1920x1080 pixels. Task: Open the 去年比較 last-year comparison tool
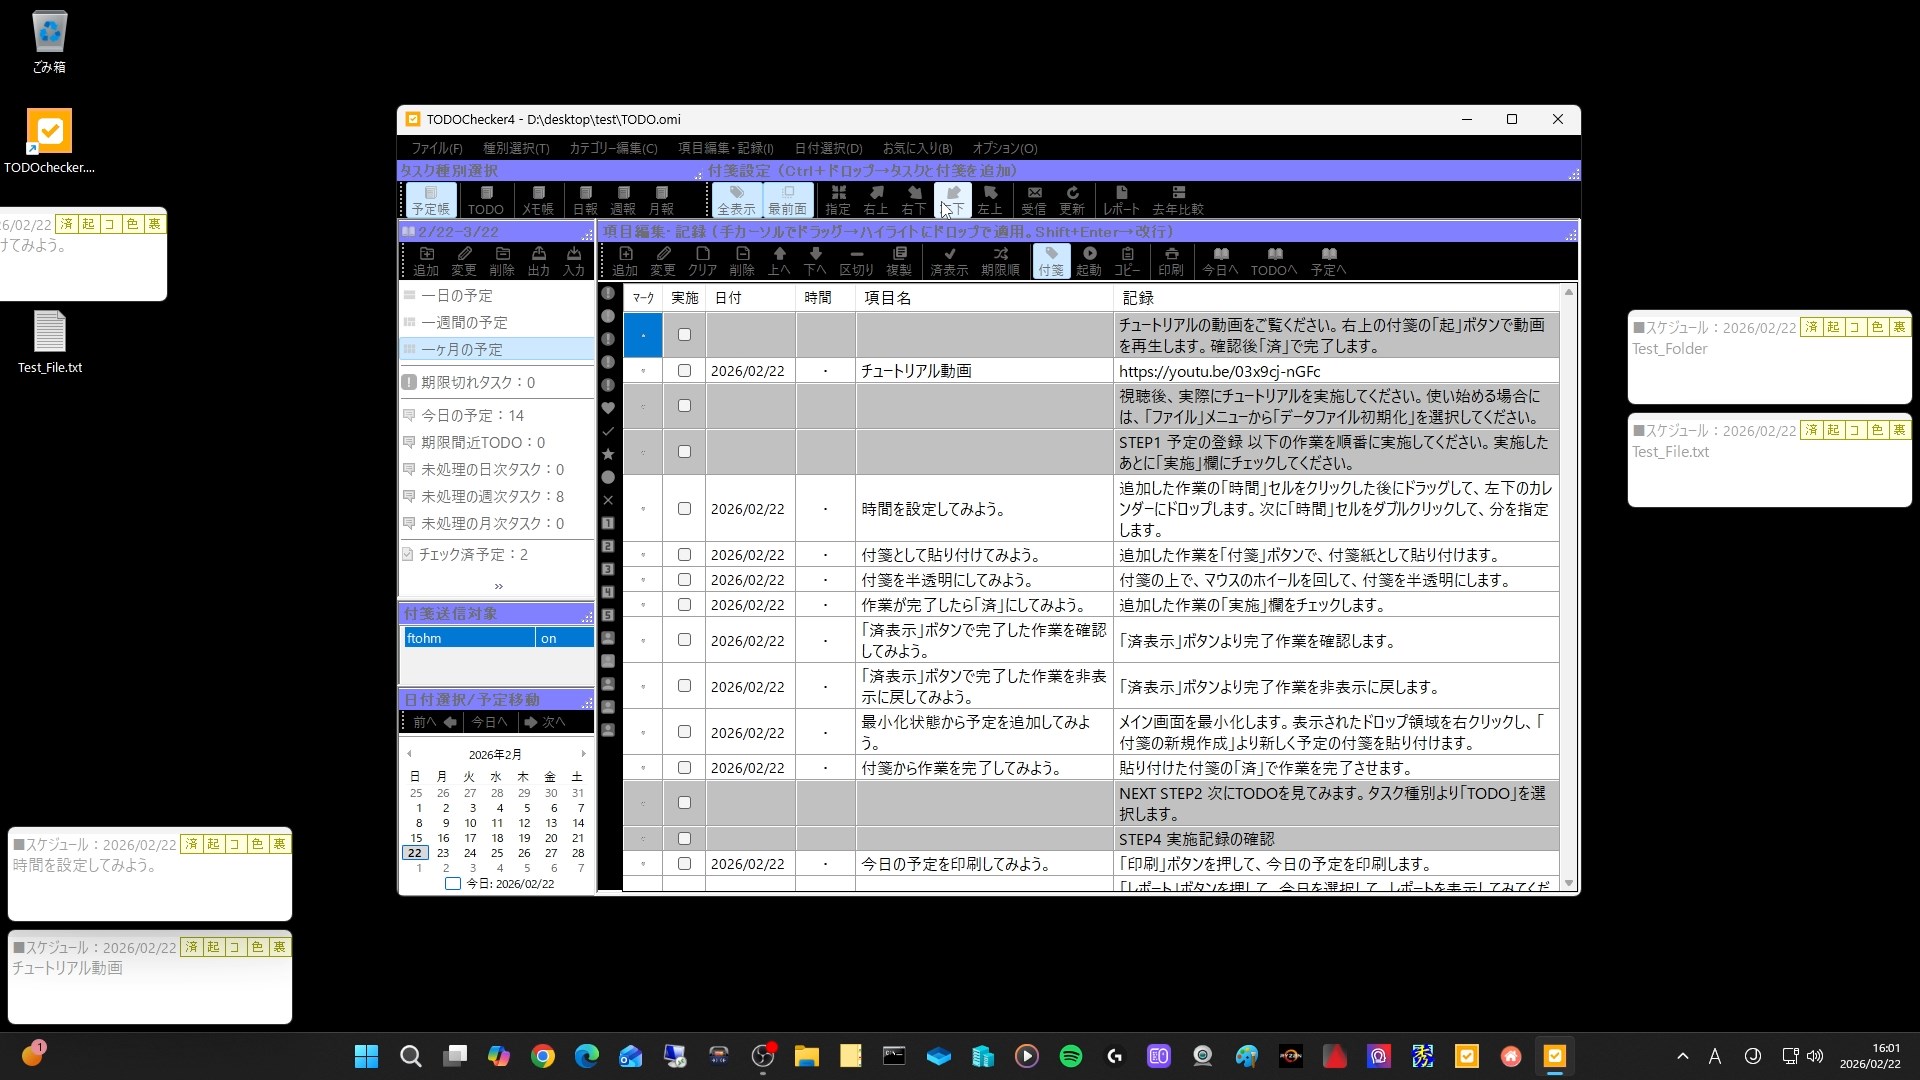tap(1178, 199)
